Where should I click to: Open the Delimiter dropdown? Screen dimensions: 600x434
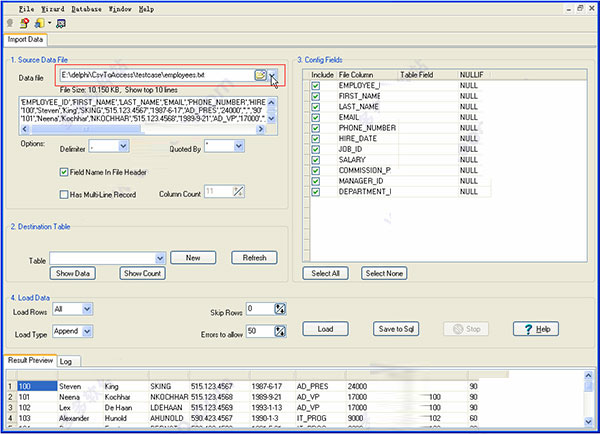click(x=122, y=146)
